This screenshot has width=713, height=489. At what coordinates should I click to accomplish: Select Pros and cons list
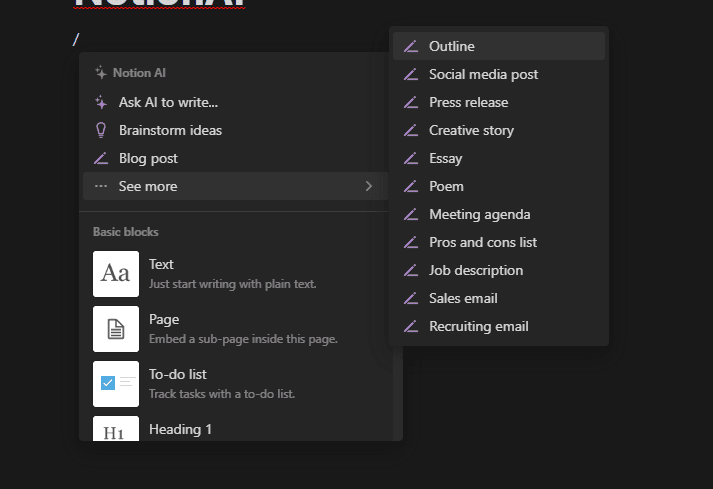pyautogui.click(x=499, y=242)
